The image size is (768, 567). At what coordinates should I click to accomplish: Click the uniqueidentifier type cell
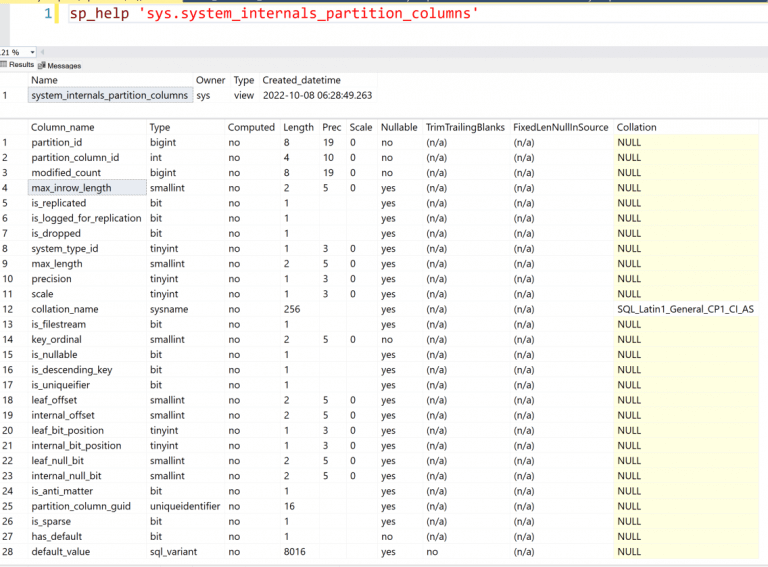tap(185, 506)
